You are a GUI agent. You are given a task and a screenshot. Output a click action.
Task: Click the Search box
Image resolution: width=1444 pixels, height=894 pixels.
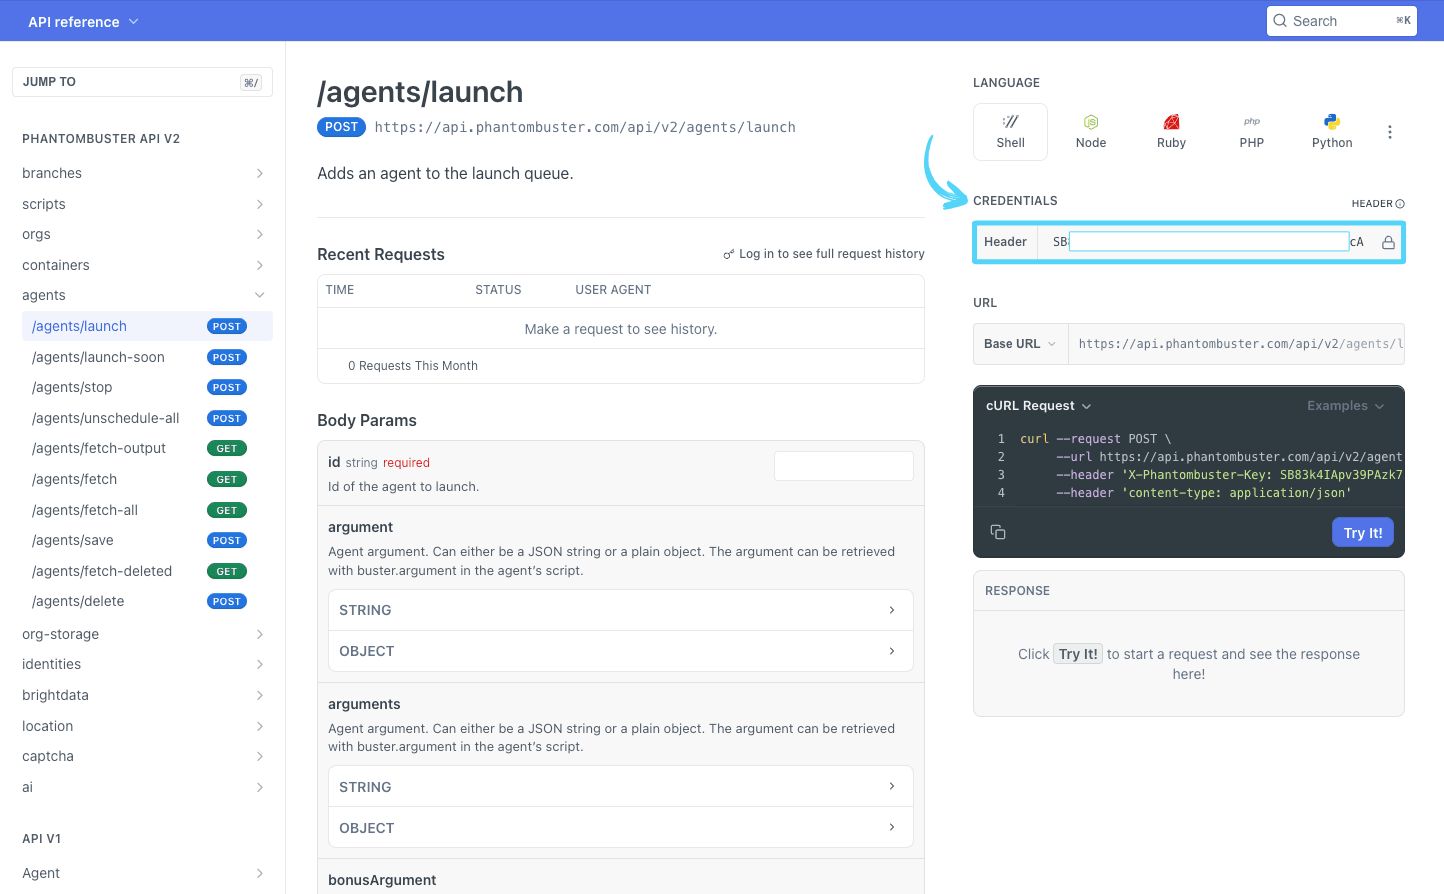point(1342,21)
